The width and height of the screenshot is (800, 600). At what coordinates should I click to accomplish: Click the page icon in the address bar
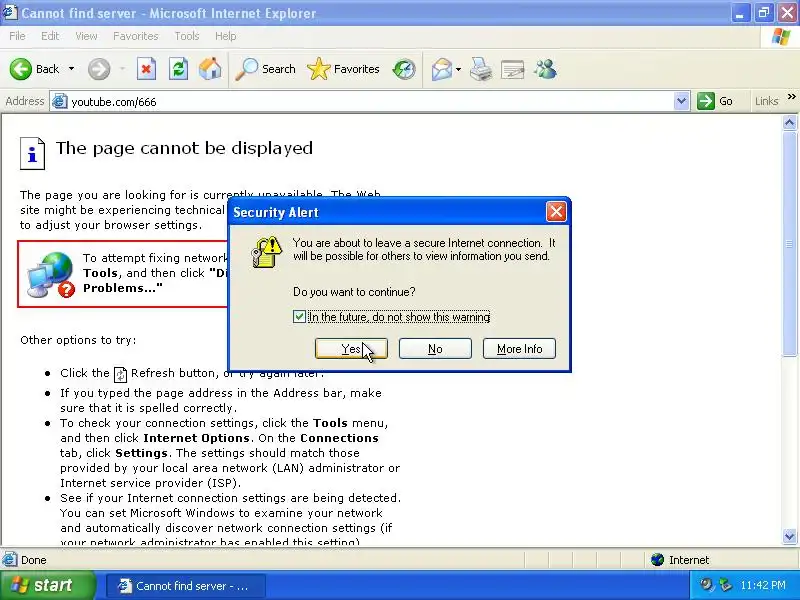coord(60,102)
